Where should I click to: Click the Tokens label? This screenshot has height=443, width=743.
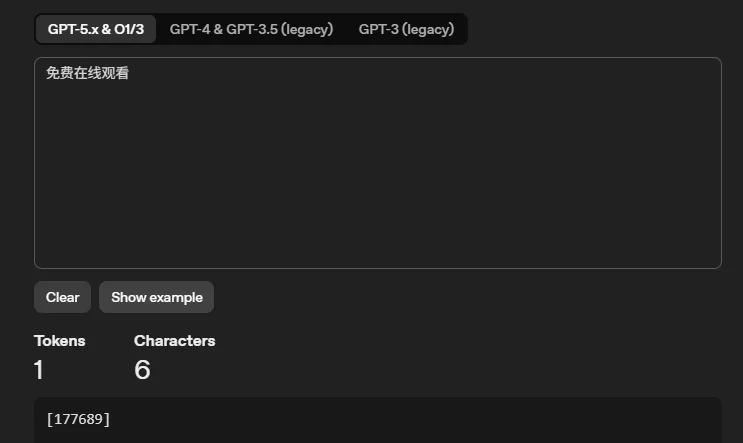[x=60, y=341]
